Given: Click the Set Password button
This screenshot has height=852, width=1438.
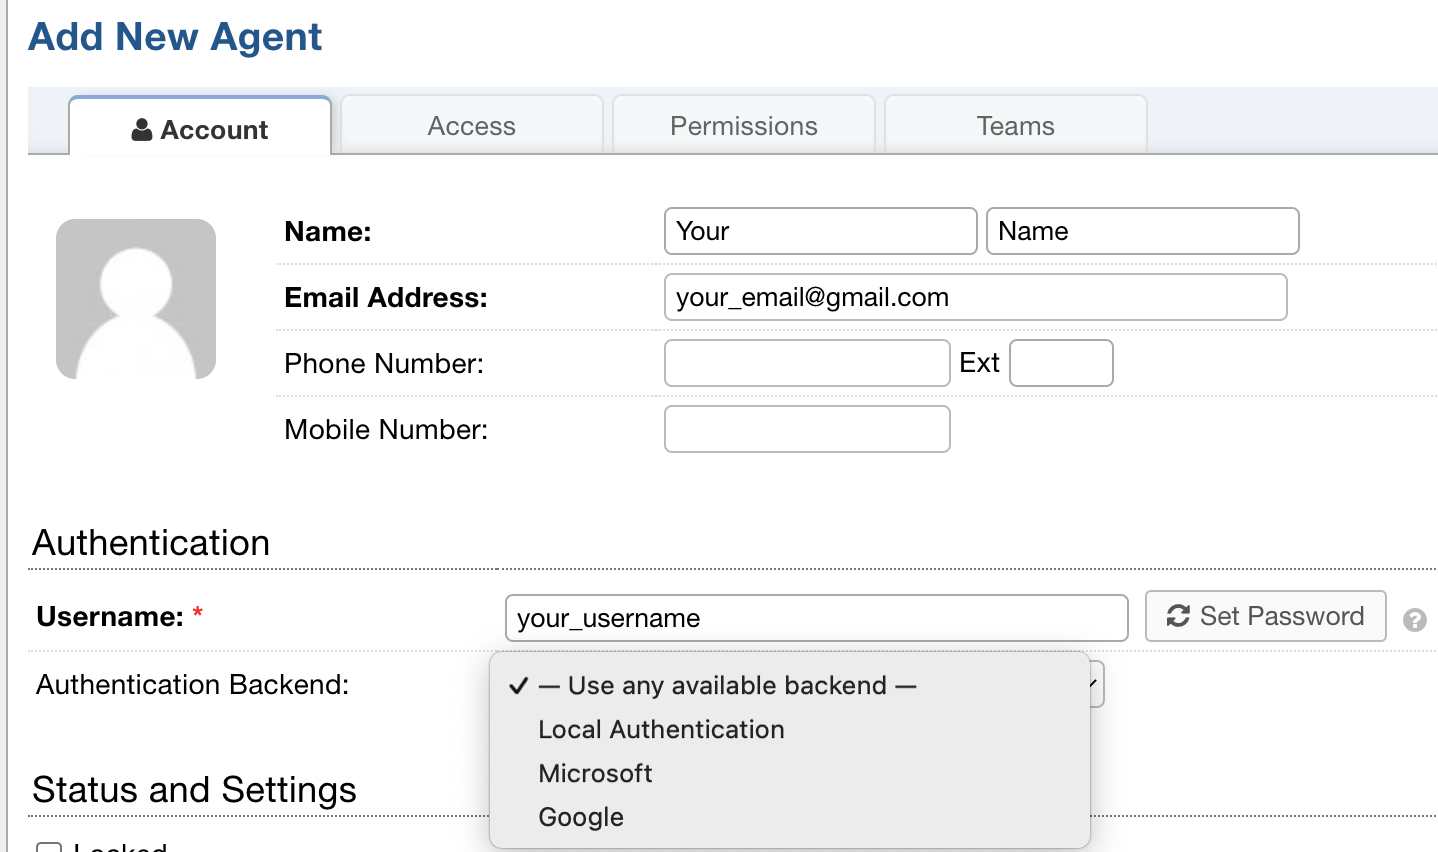Looking at the screenshot, I should pos(1265,616).
